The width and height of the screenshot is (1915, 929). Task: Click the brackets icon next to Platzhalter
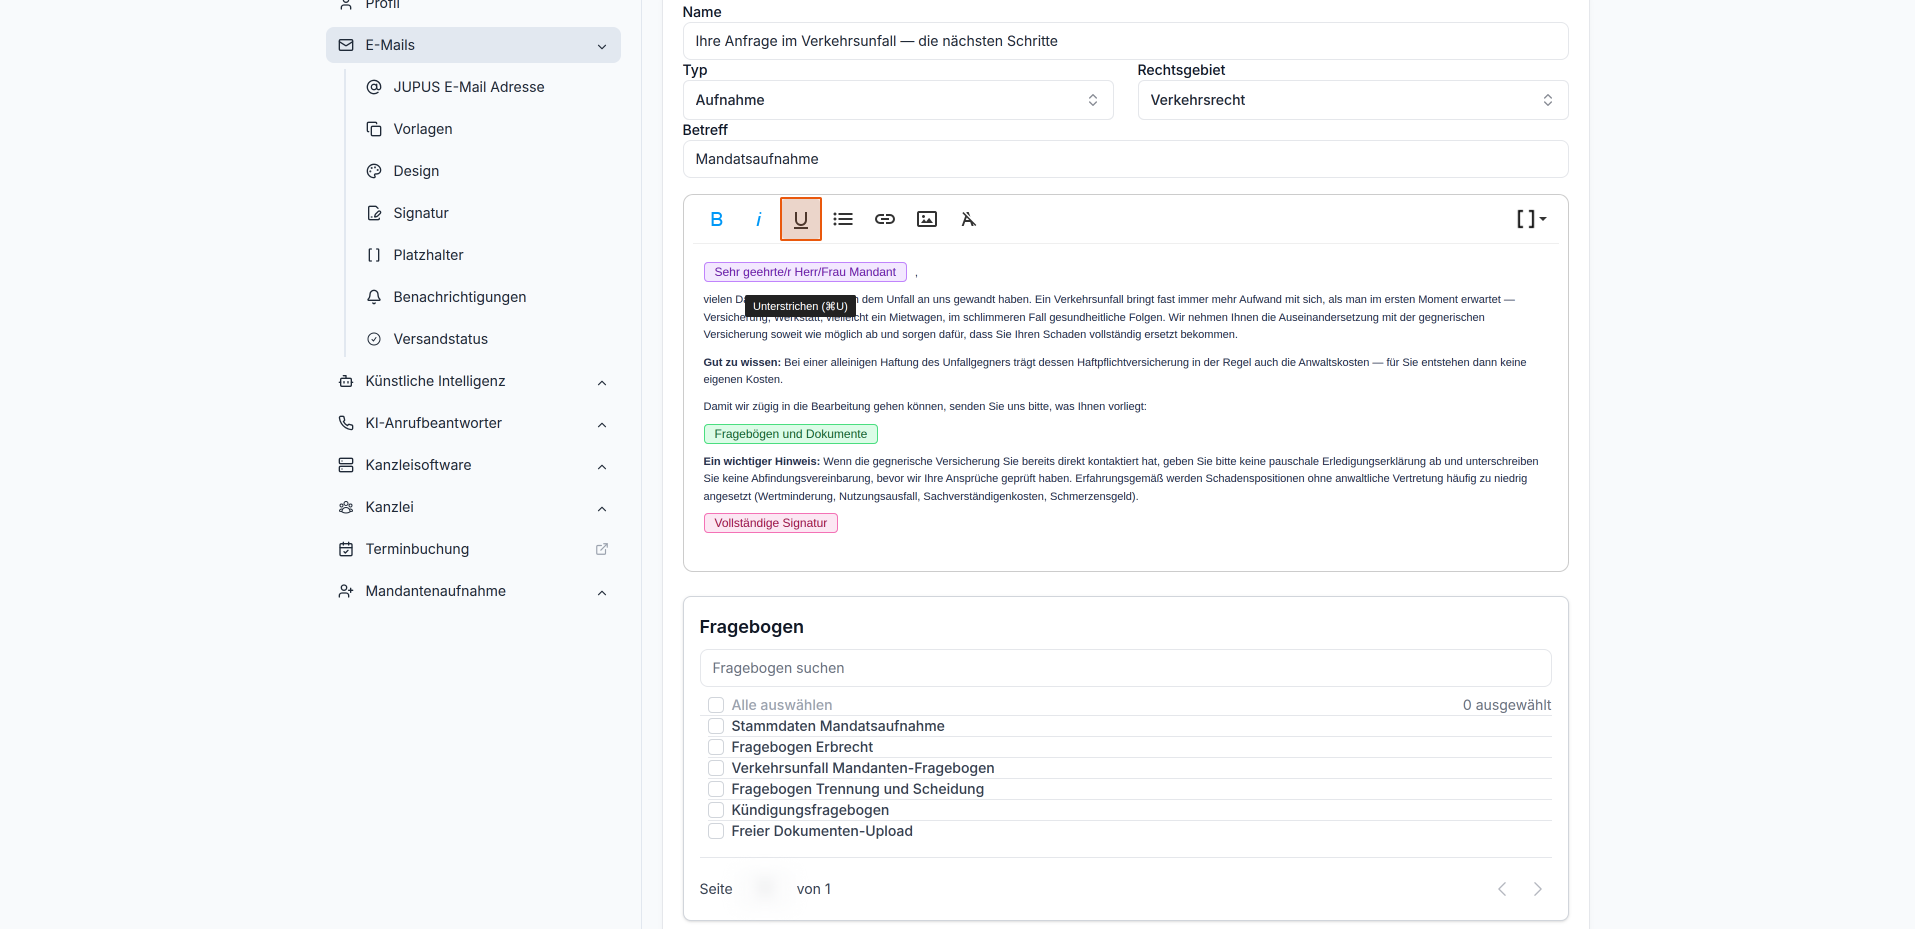click(x=374, y=255)
